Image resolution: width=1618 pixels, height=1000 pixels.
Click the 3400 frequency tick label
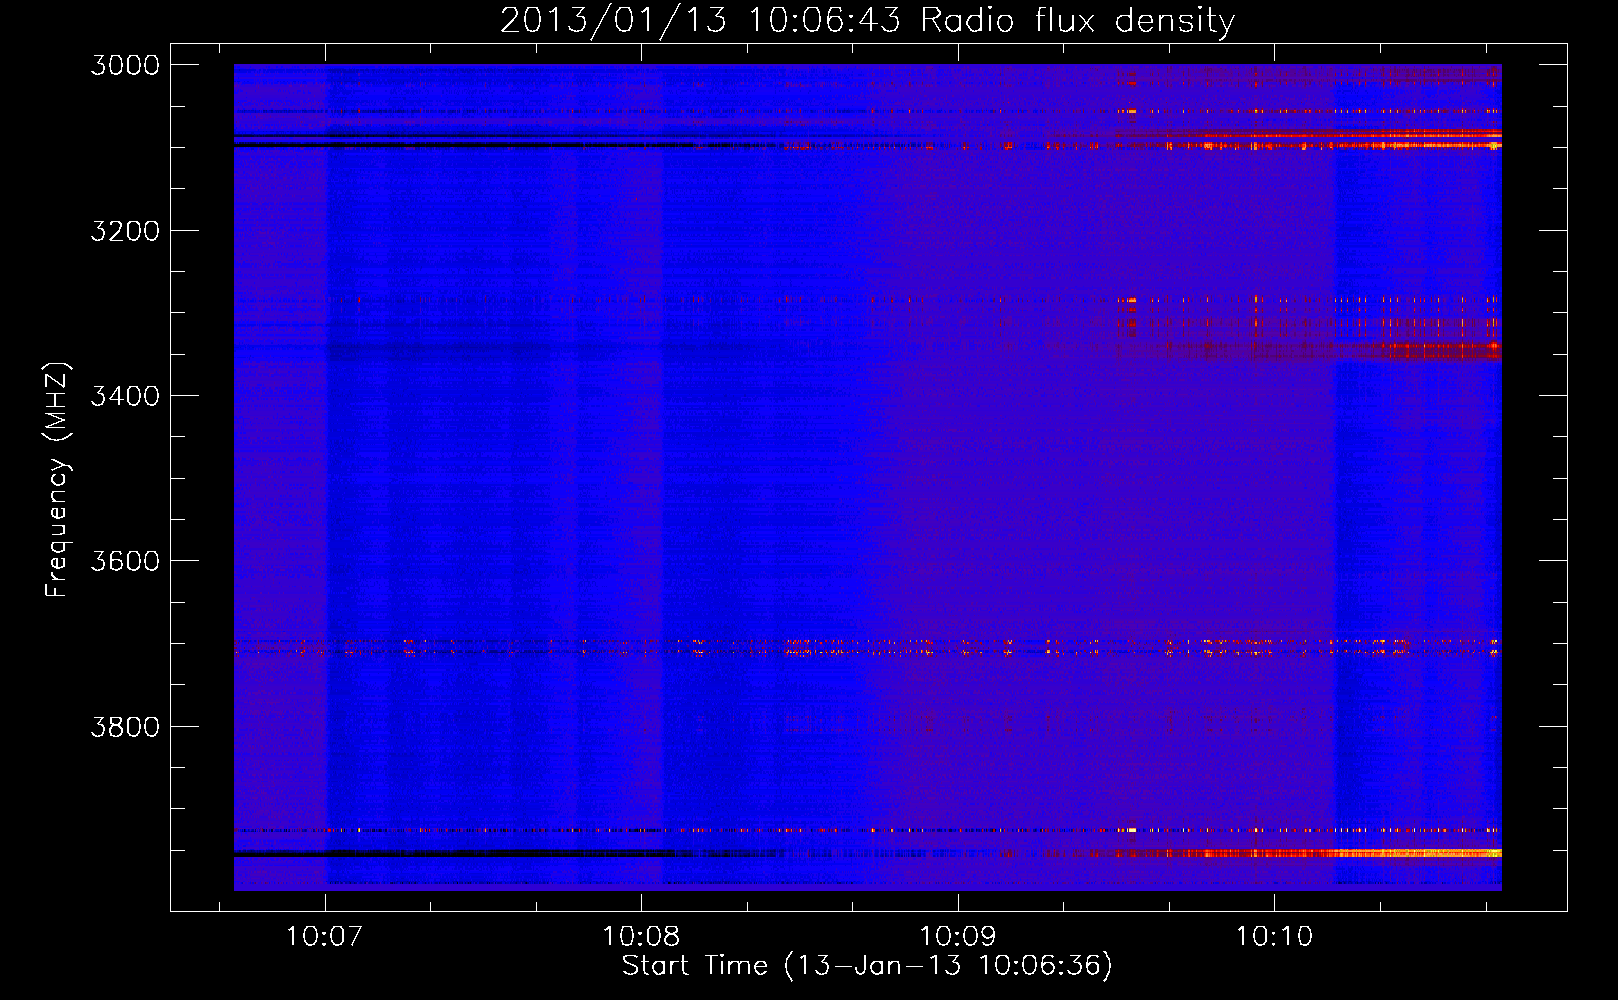point(125,396)
